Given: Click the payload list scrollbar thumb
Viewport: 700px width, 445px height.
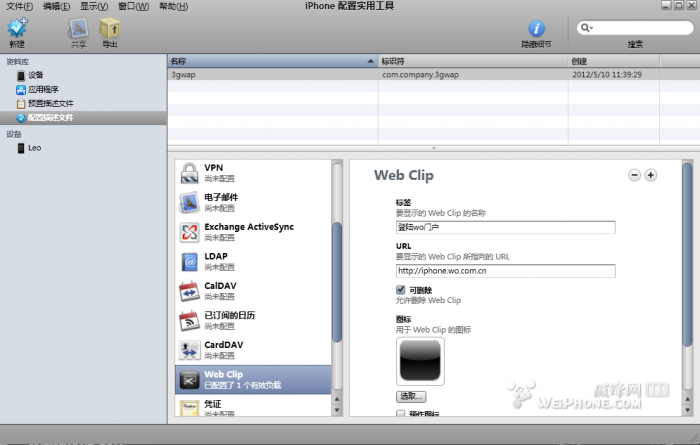Looking at the screenshot, I should (x=337, y=282).
